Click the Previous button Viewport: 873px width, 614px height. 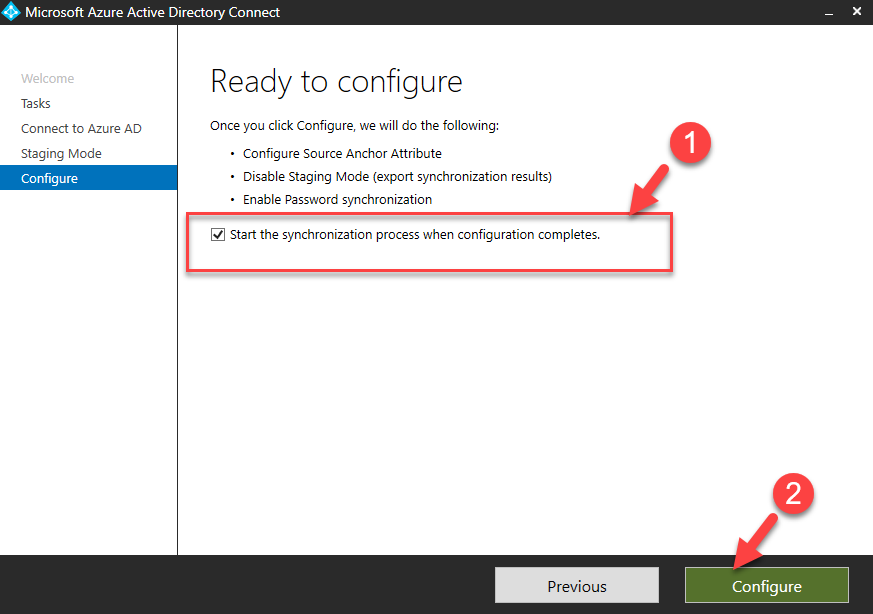577,585
